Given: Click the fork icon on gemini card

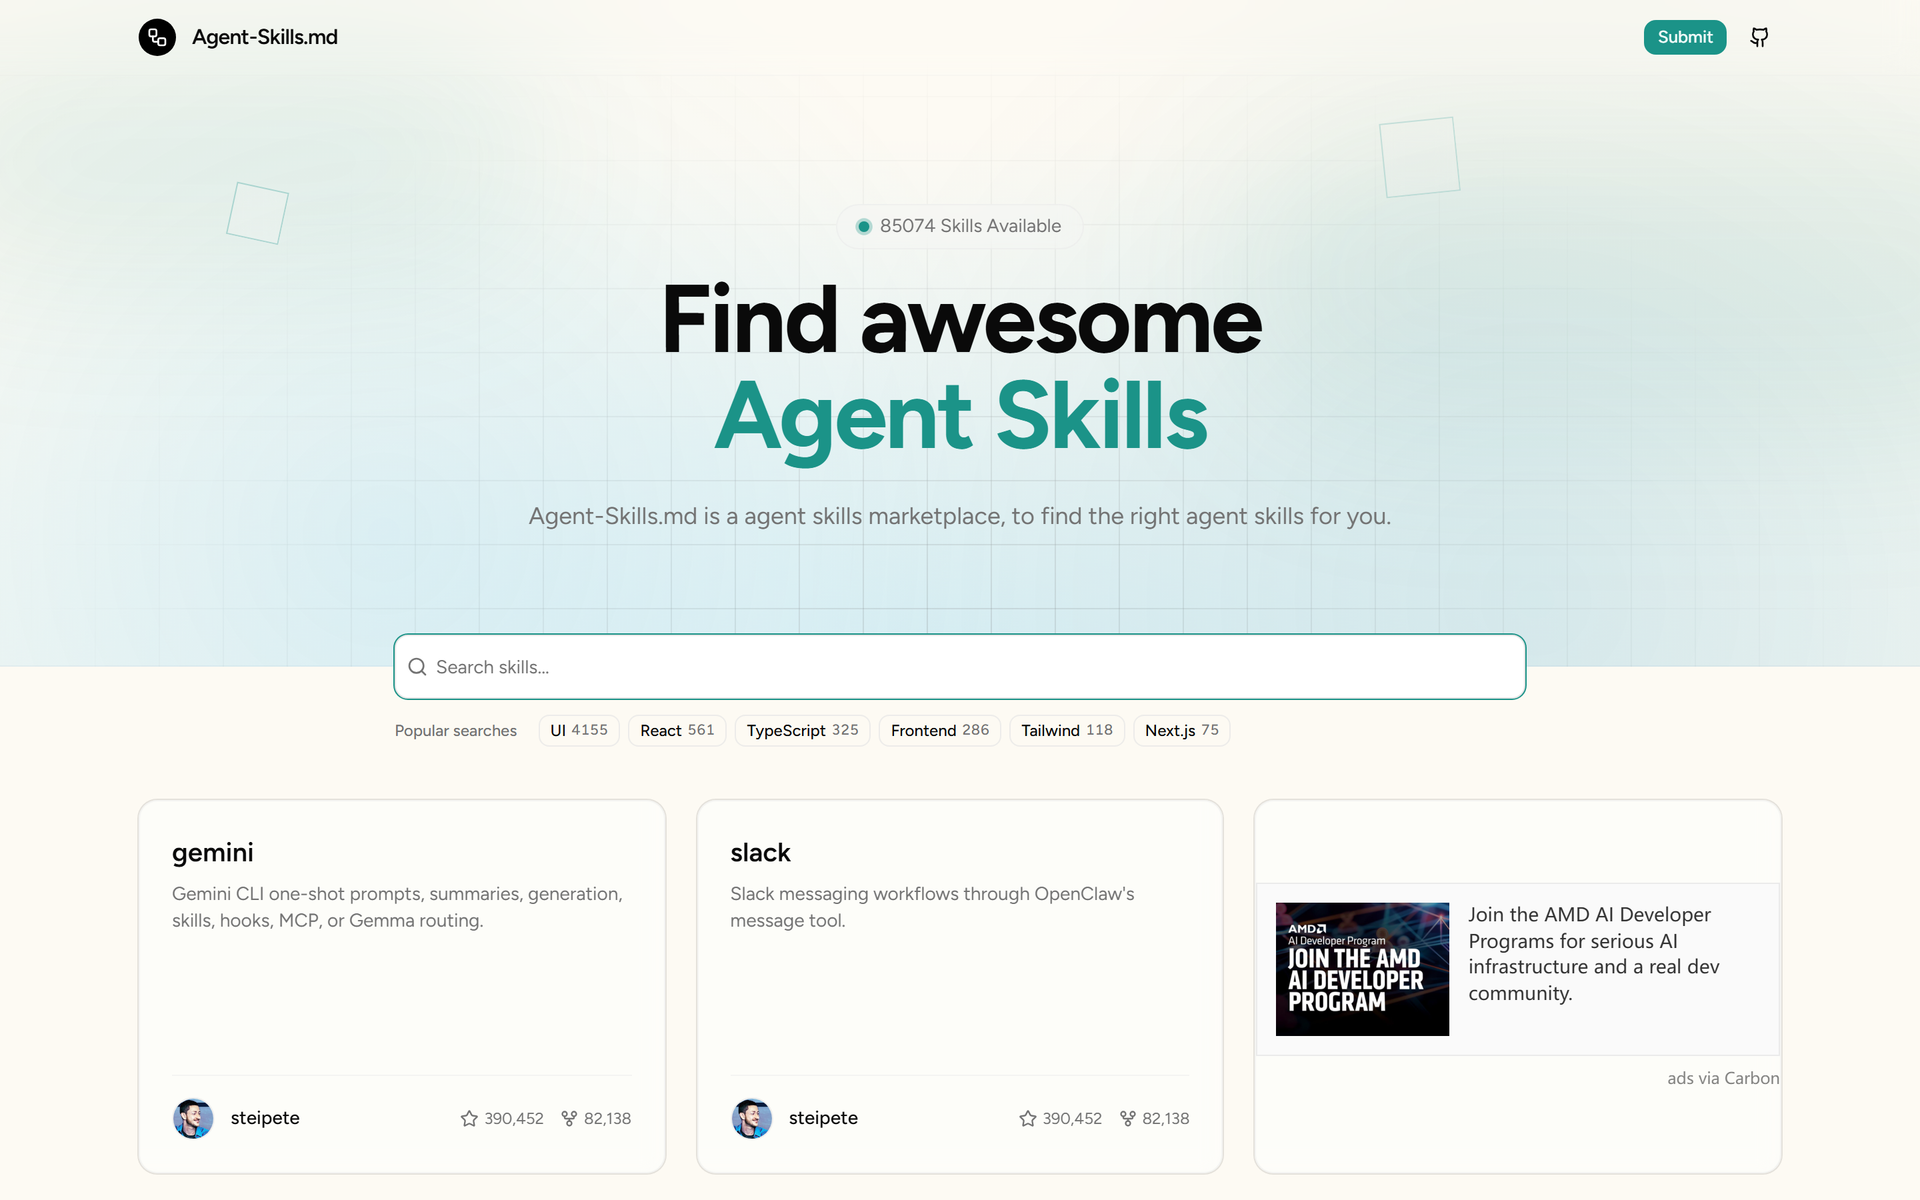Looking at the screenshot, I should tap(569, 1118).
